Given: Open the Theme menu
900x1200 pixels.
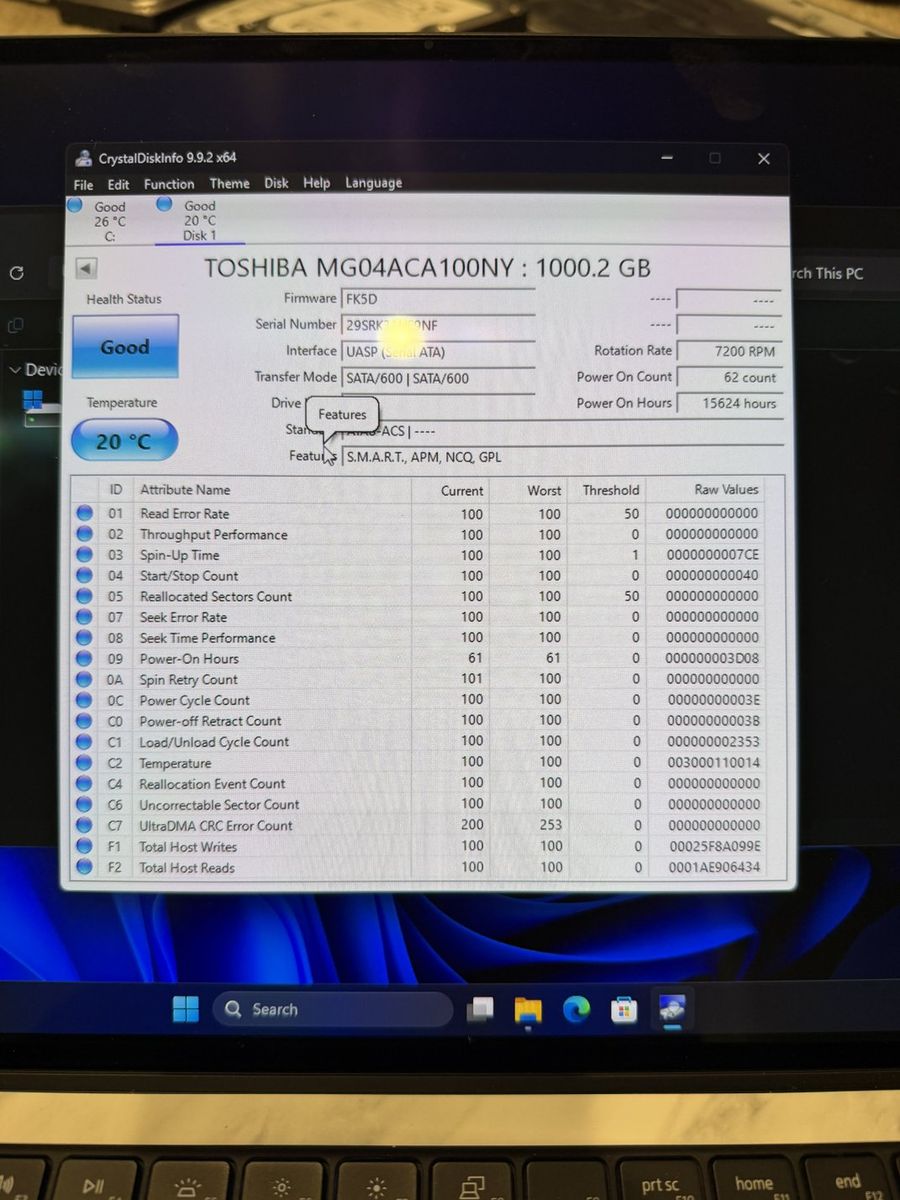Looking at the screenshot, I should (229, 184).
